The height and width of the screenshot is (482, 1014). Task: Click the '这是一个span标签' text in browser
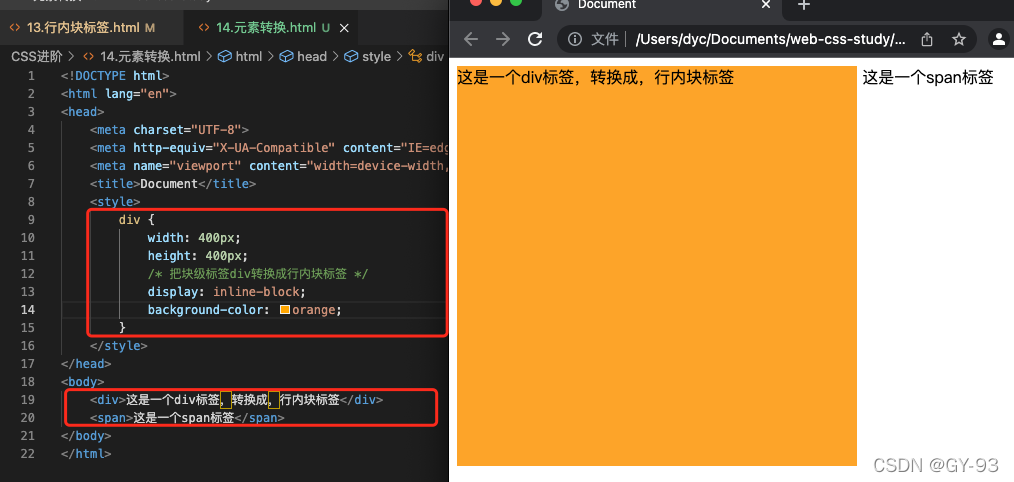(x=927, y=78)
